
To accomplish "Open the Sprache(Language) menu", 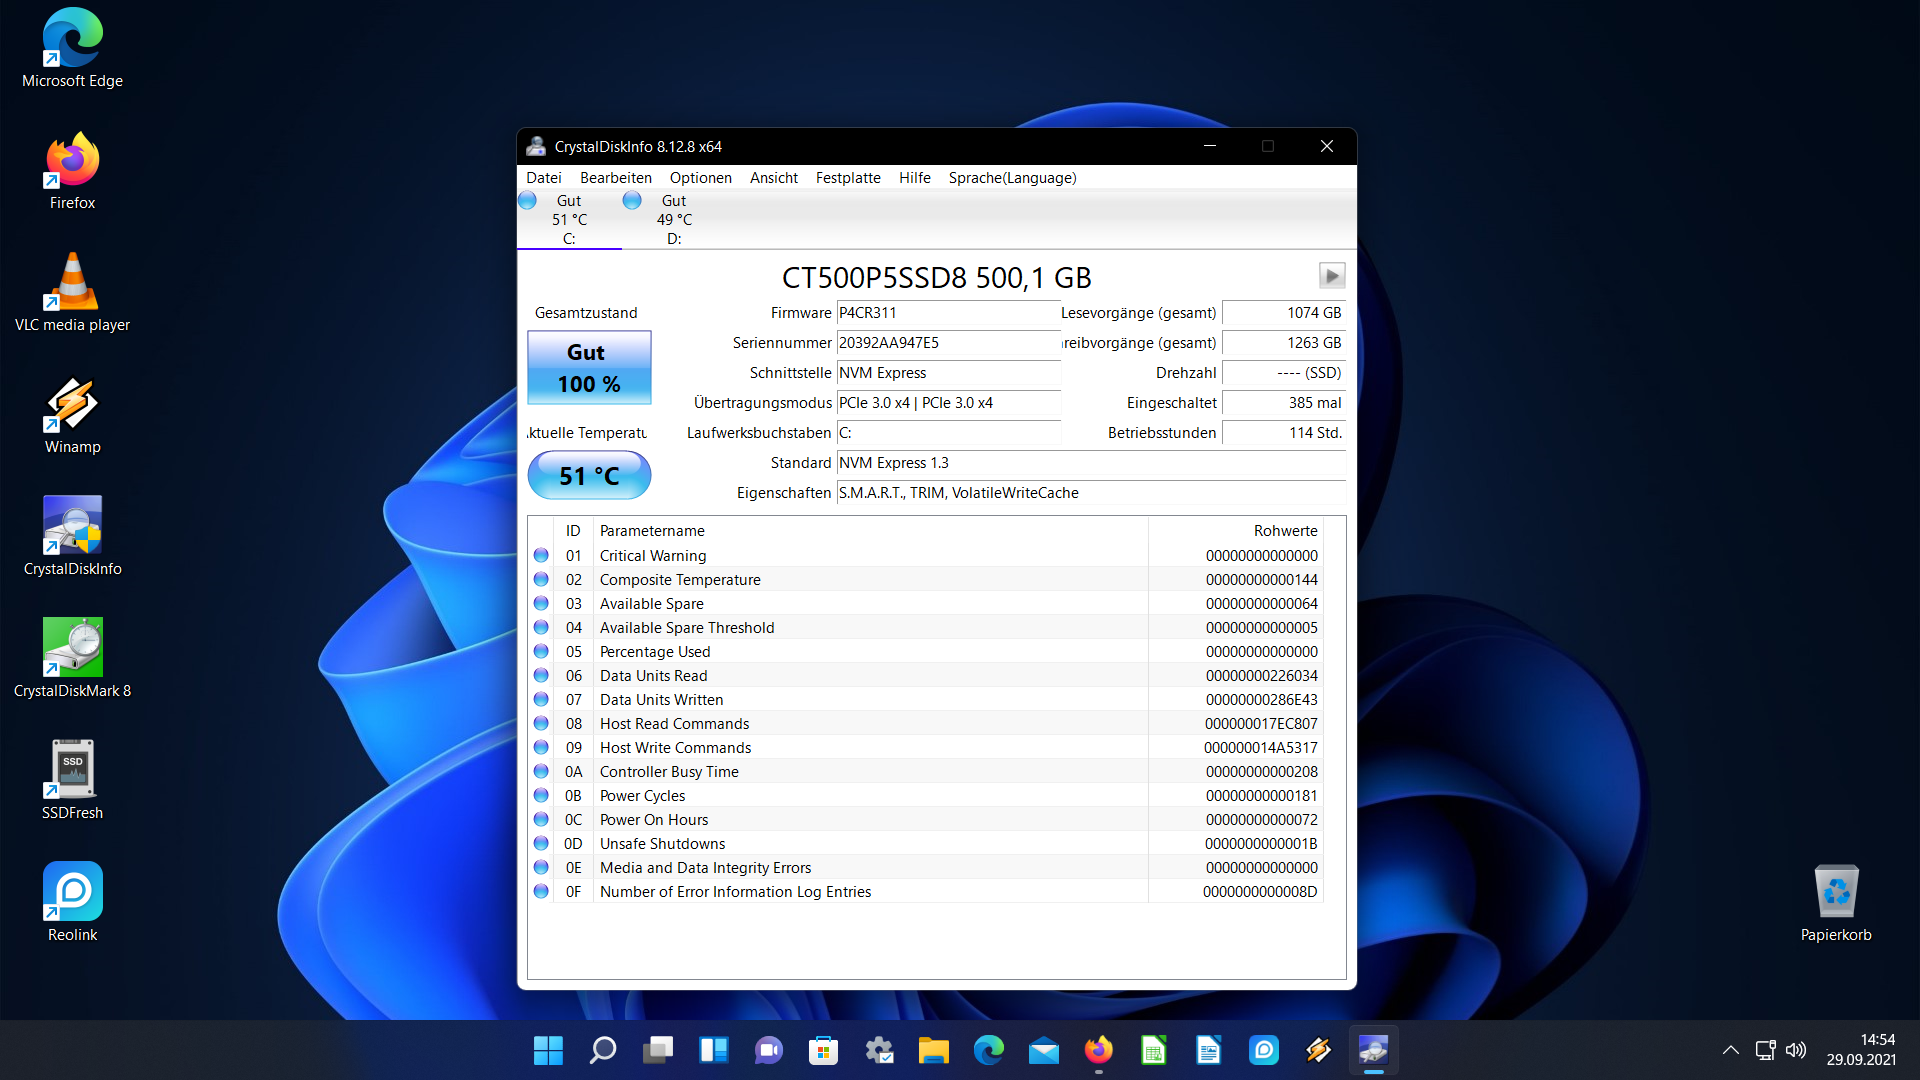I will [x=1011, y=178].
